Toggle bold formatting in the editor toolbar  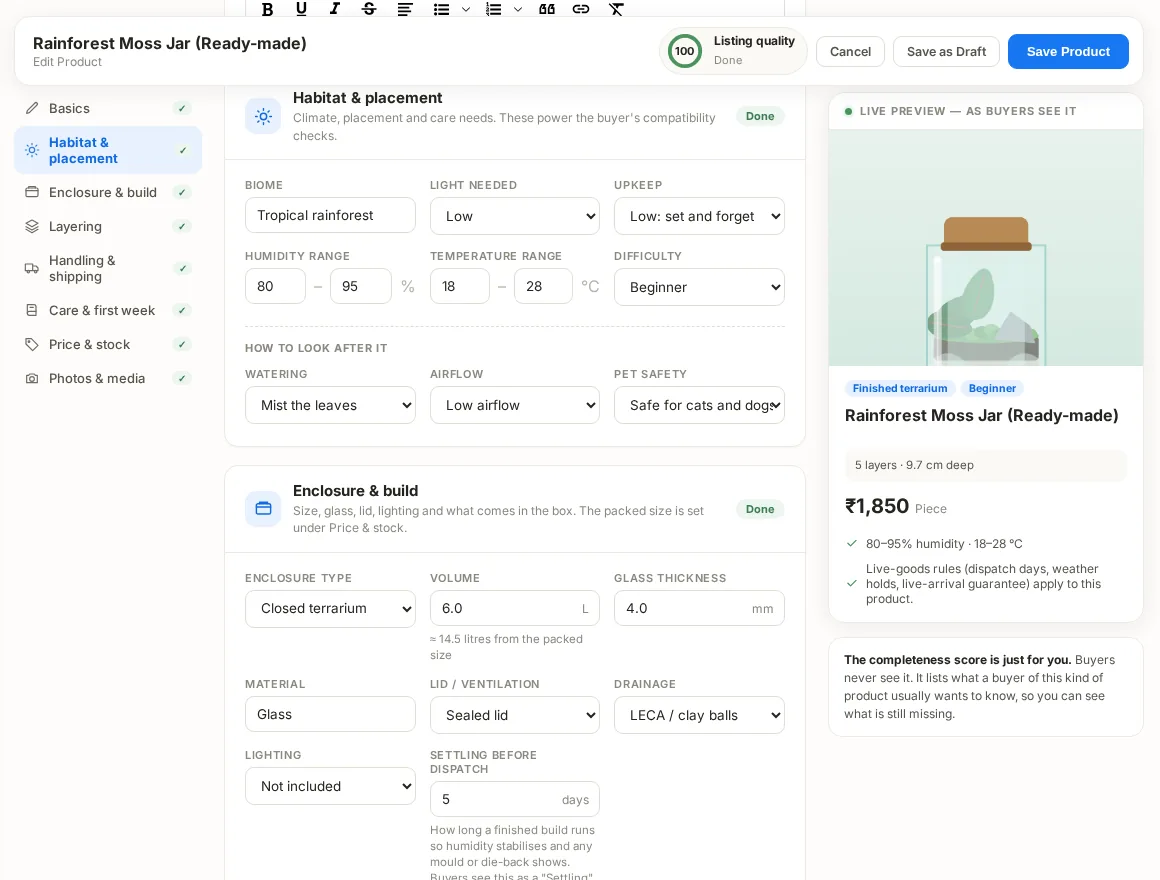(x=268, y=9)
